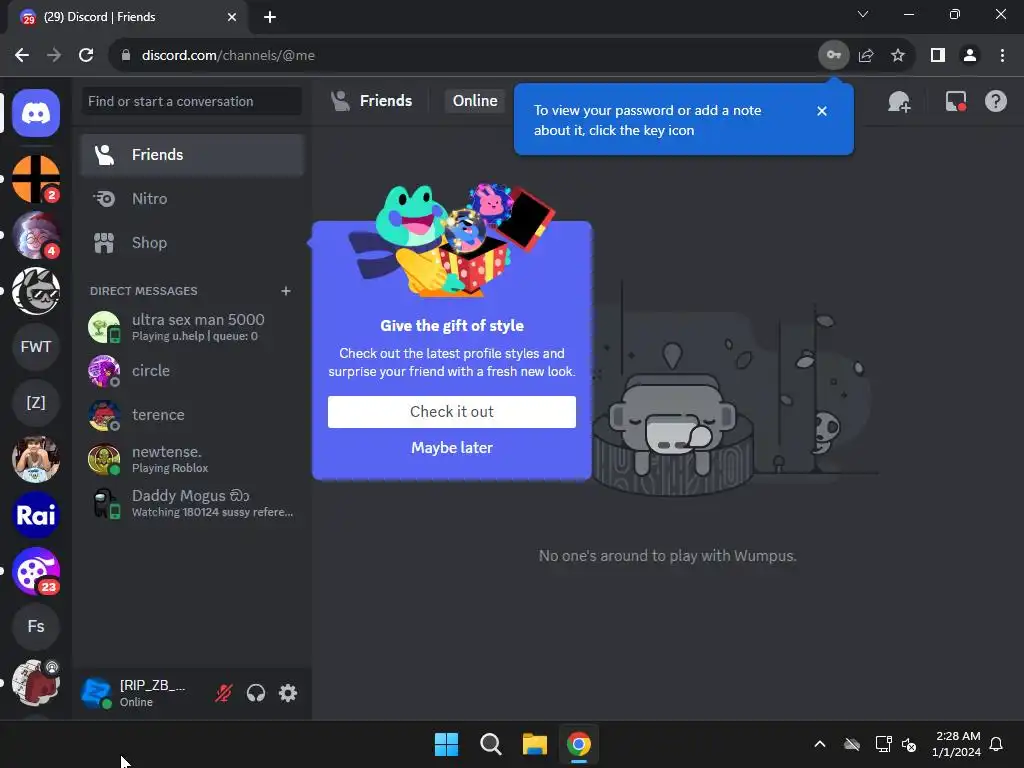Create a new DM with plus icon
Viewport: 1024px width, 768px height.
coord(285,291)
